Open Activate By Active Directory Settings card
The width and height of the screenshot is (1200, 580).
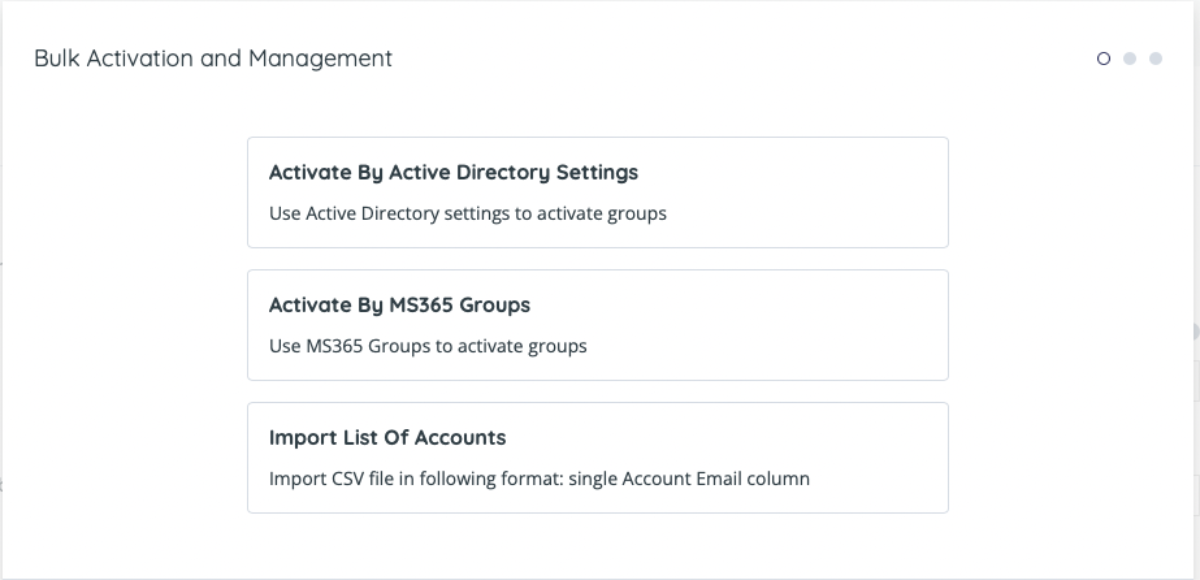598,192
